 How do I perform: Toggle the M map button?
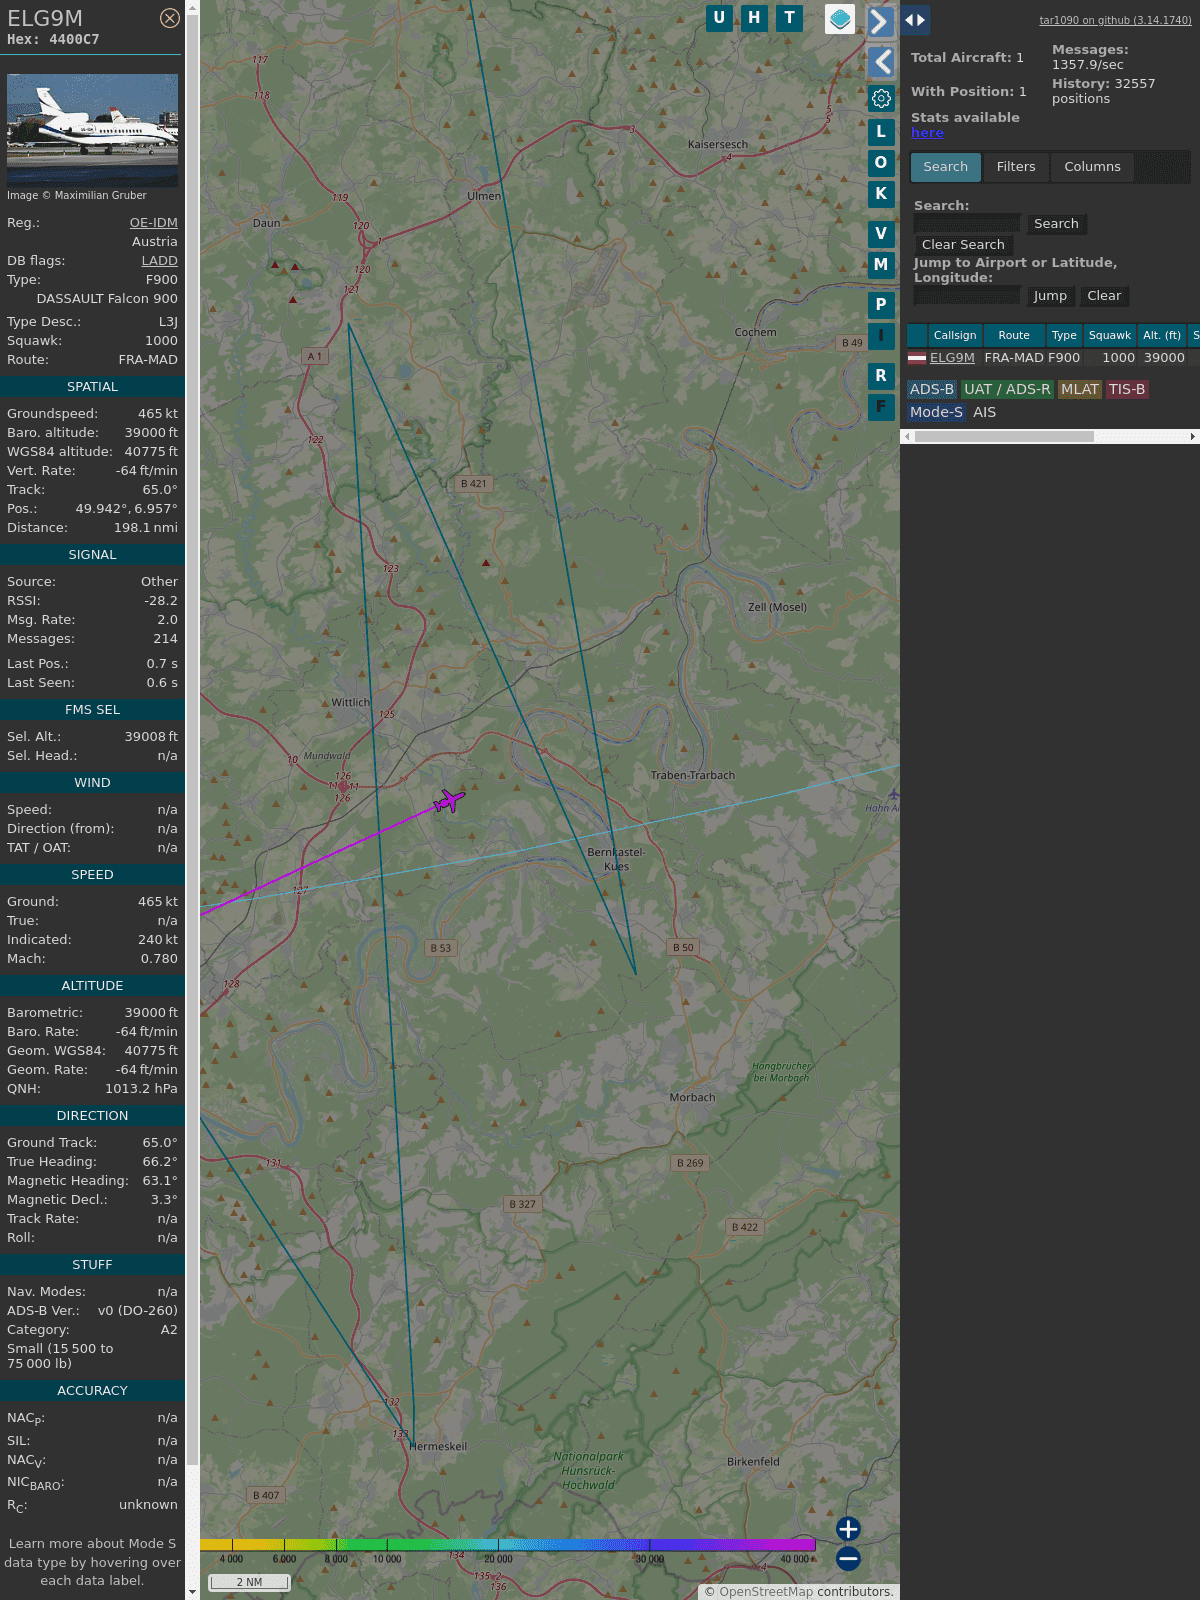881,265
